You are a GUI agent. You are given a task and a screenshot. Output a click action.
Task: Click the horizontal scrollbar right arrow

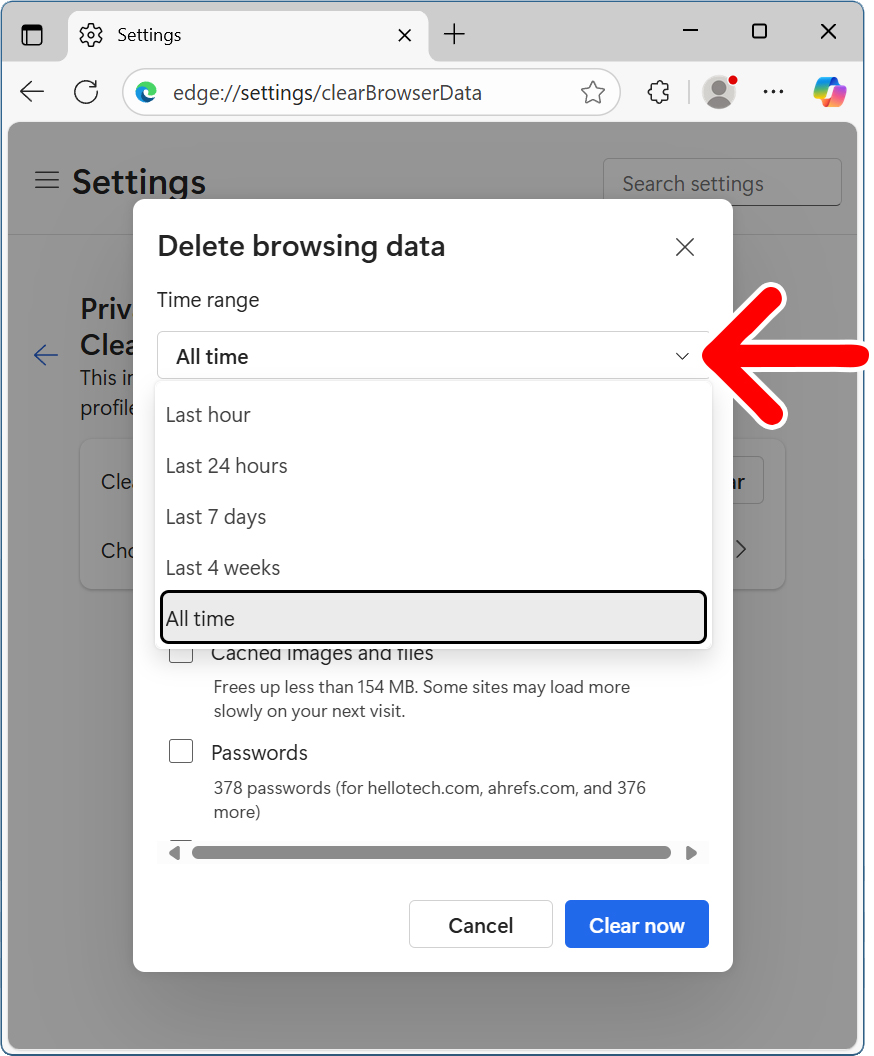pyautogui.click(x=691, y=853)
